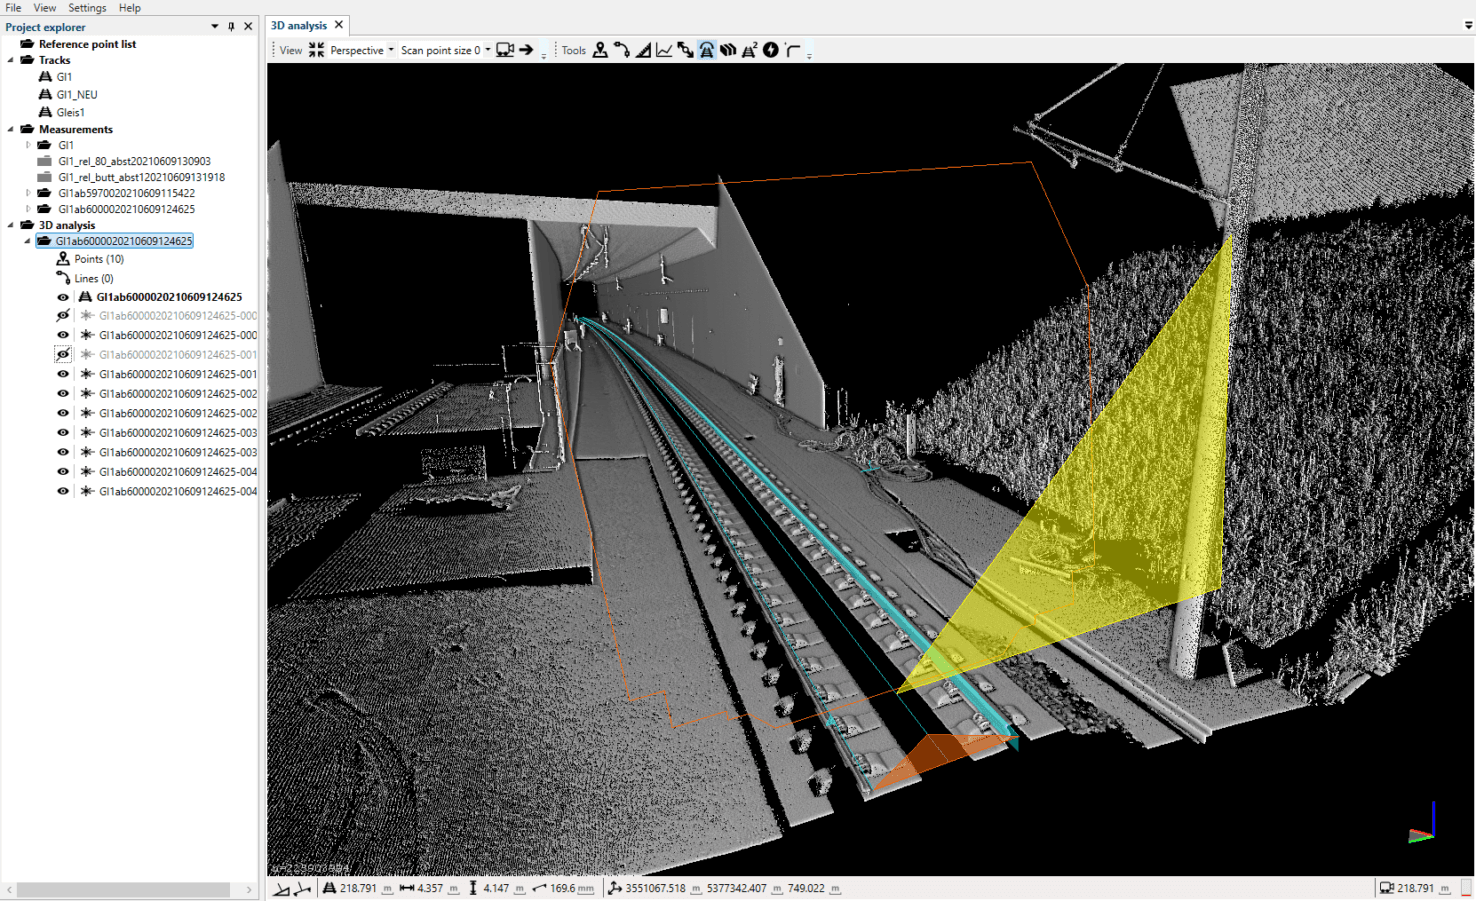
Task: Collapse the Tracks tree node
Action: pyautogui.click(x=11, y=60)
